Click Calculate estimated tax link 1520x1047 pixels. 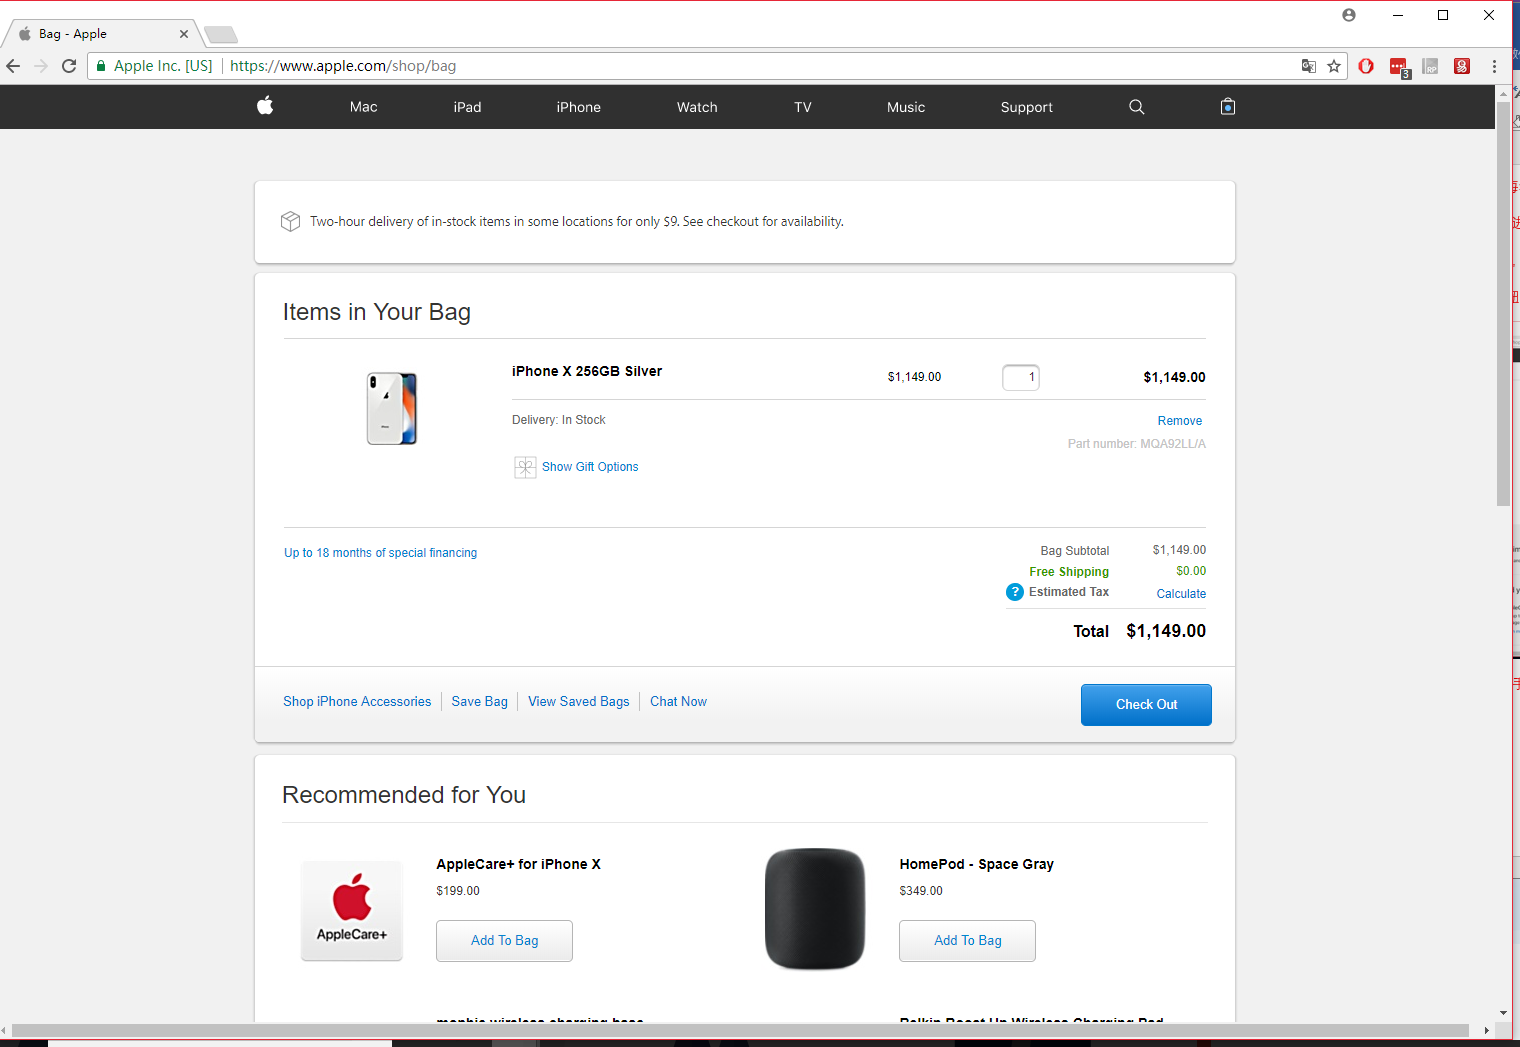[1181, 594]
